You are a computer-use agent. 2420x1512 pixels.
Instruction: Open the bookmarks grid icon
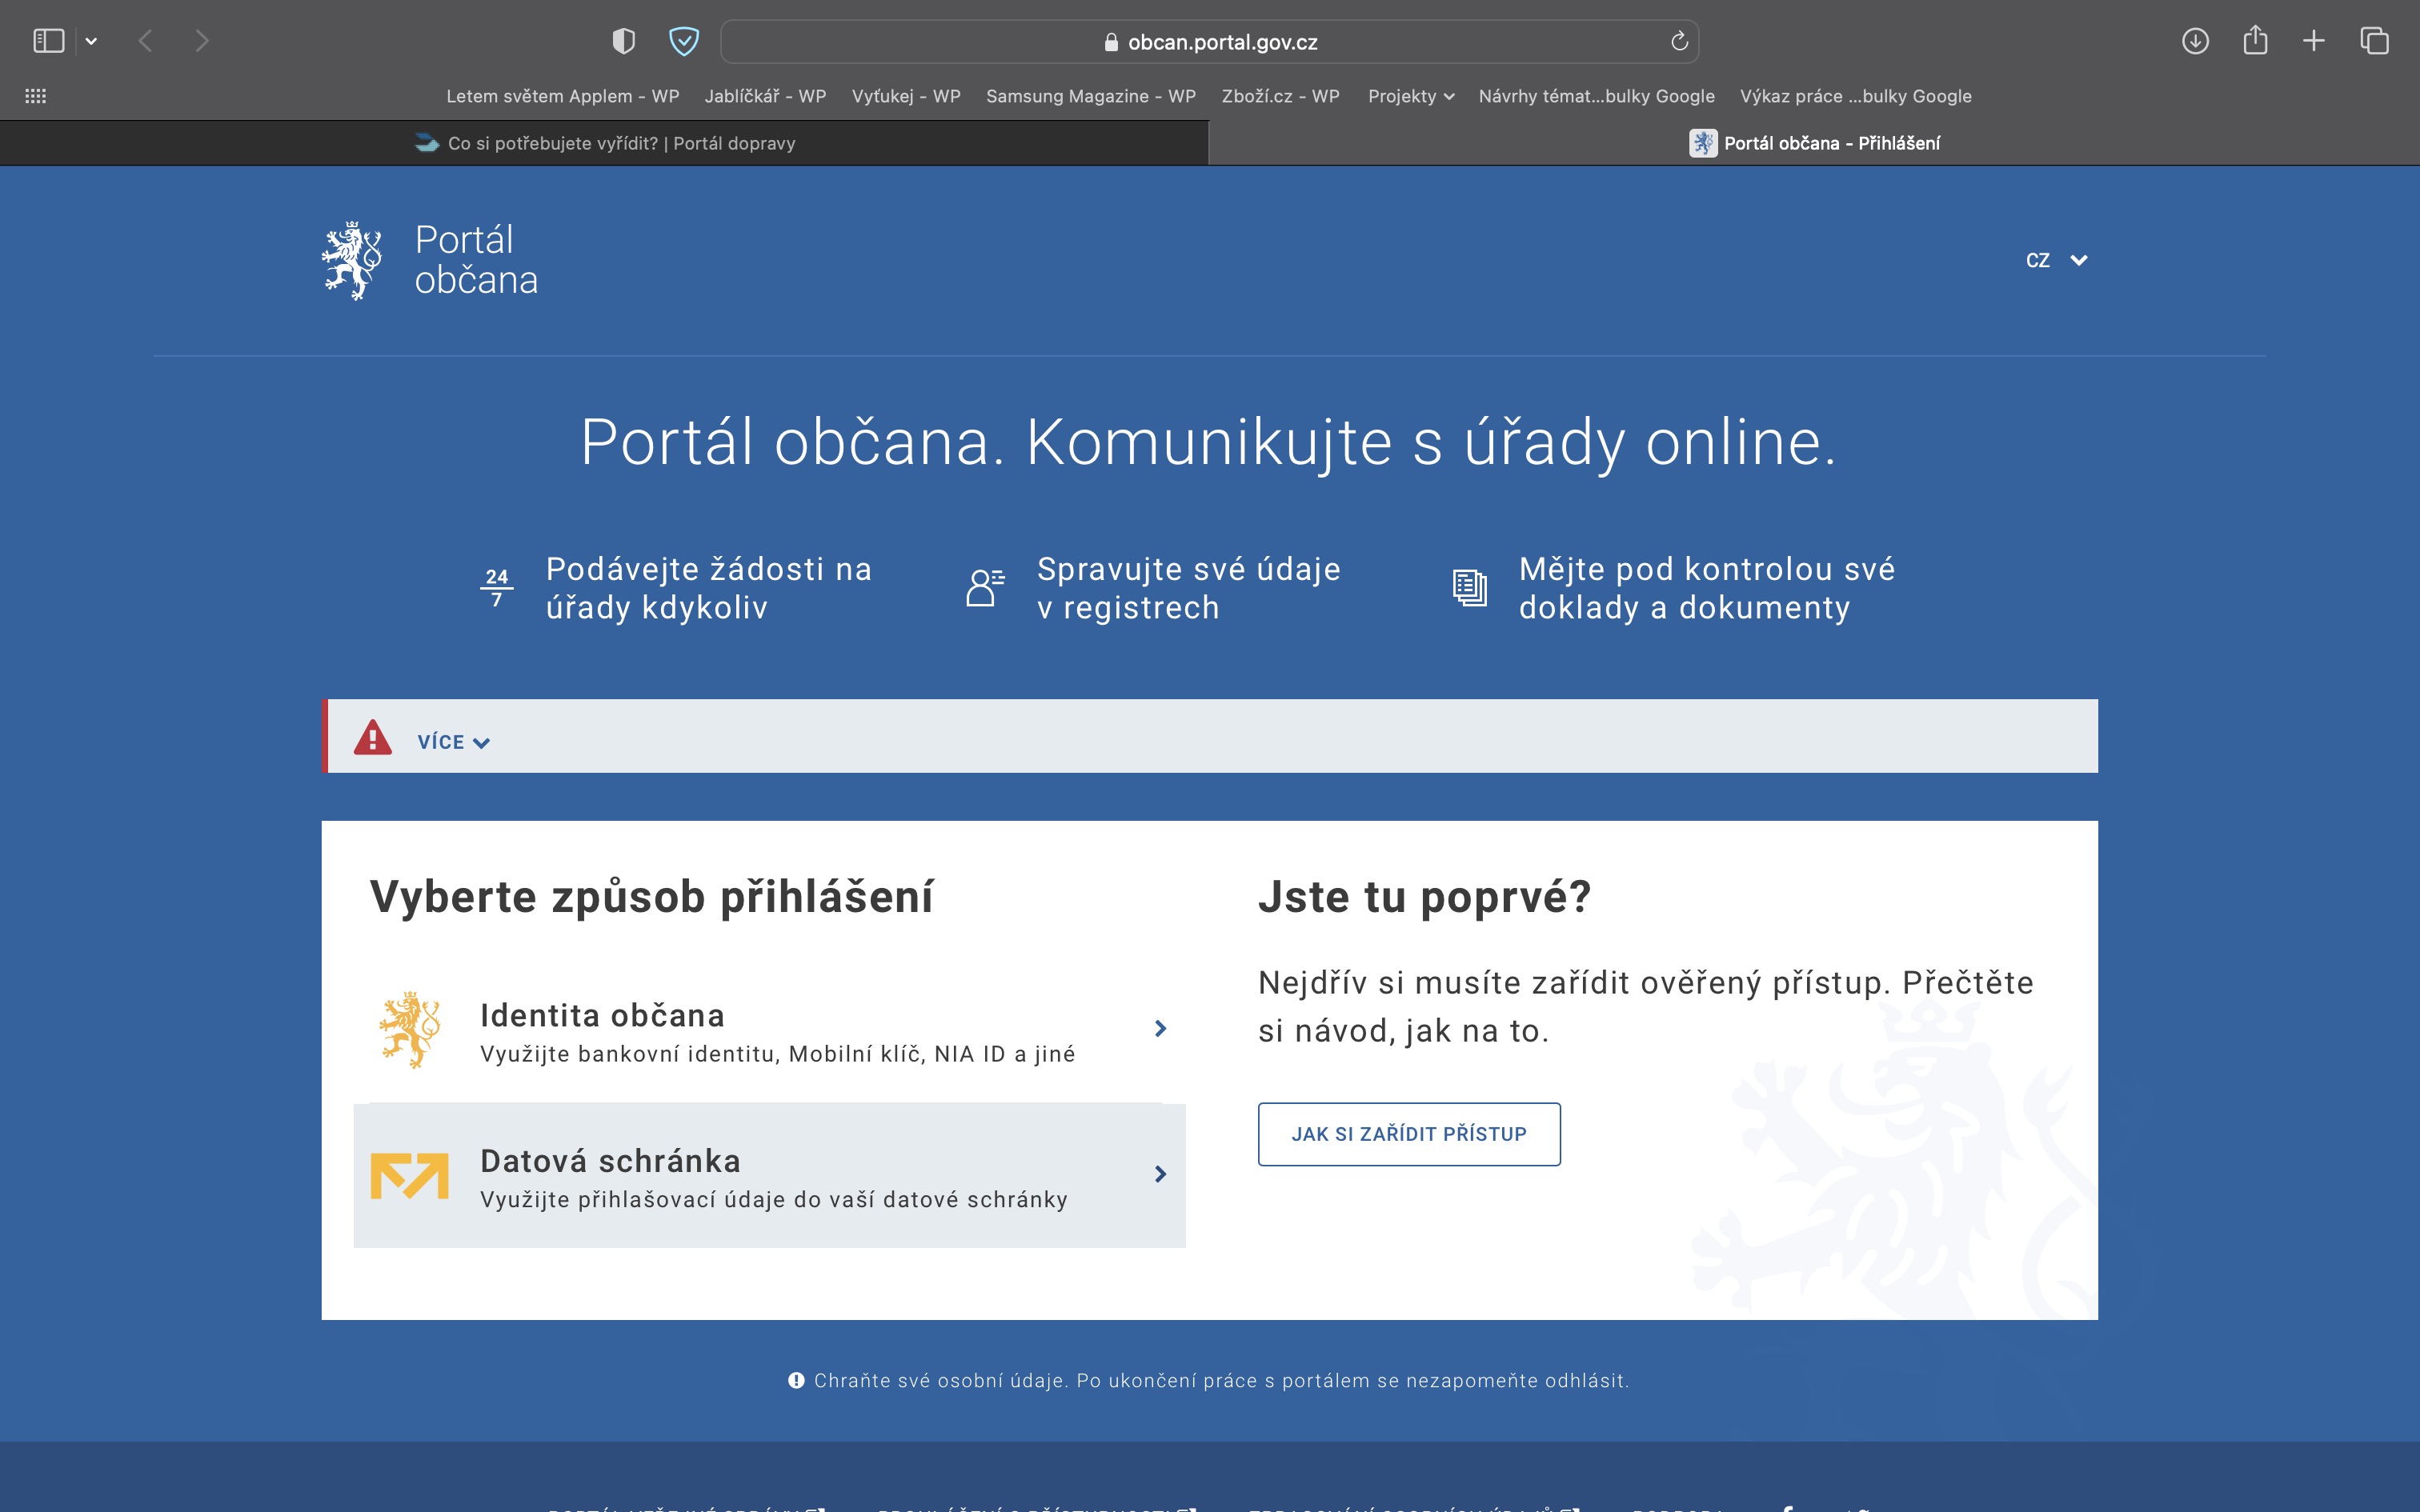(x=36, y=96)
